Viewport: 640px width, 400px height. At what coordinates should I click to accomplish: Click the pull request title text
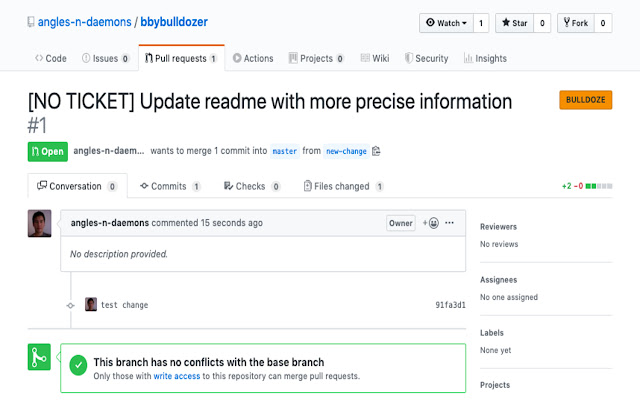270,102
